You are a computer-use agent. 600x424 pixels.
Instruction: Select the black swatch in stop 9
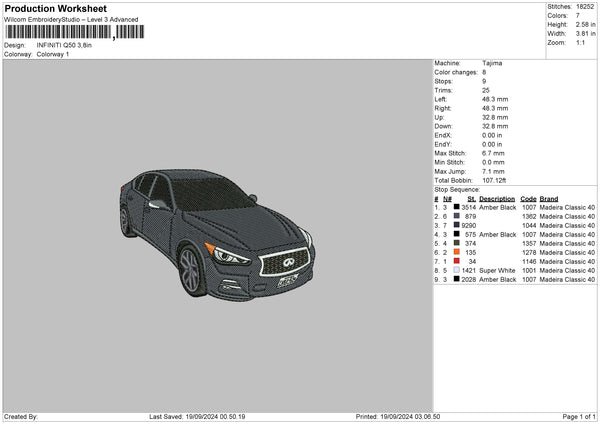click(x=457, y=279)
